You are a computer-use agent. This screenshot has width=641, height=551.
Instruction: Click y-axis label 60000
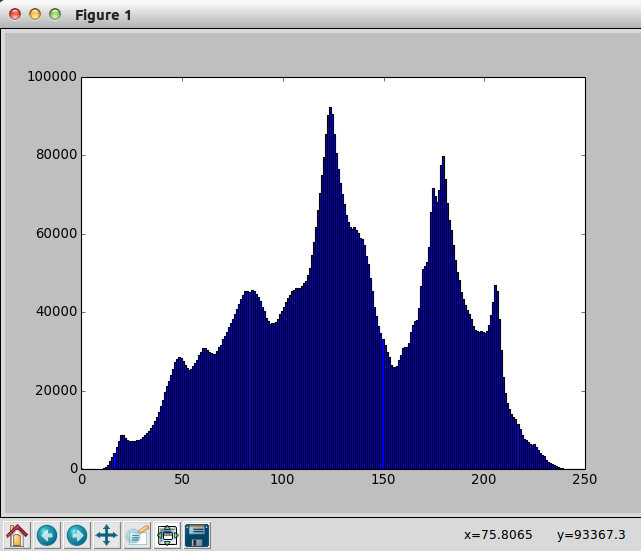[x=56, y=233]
